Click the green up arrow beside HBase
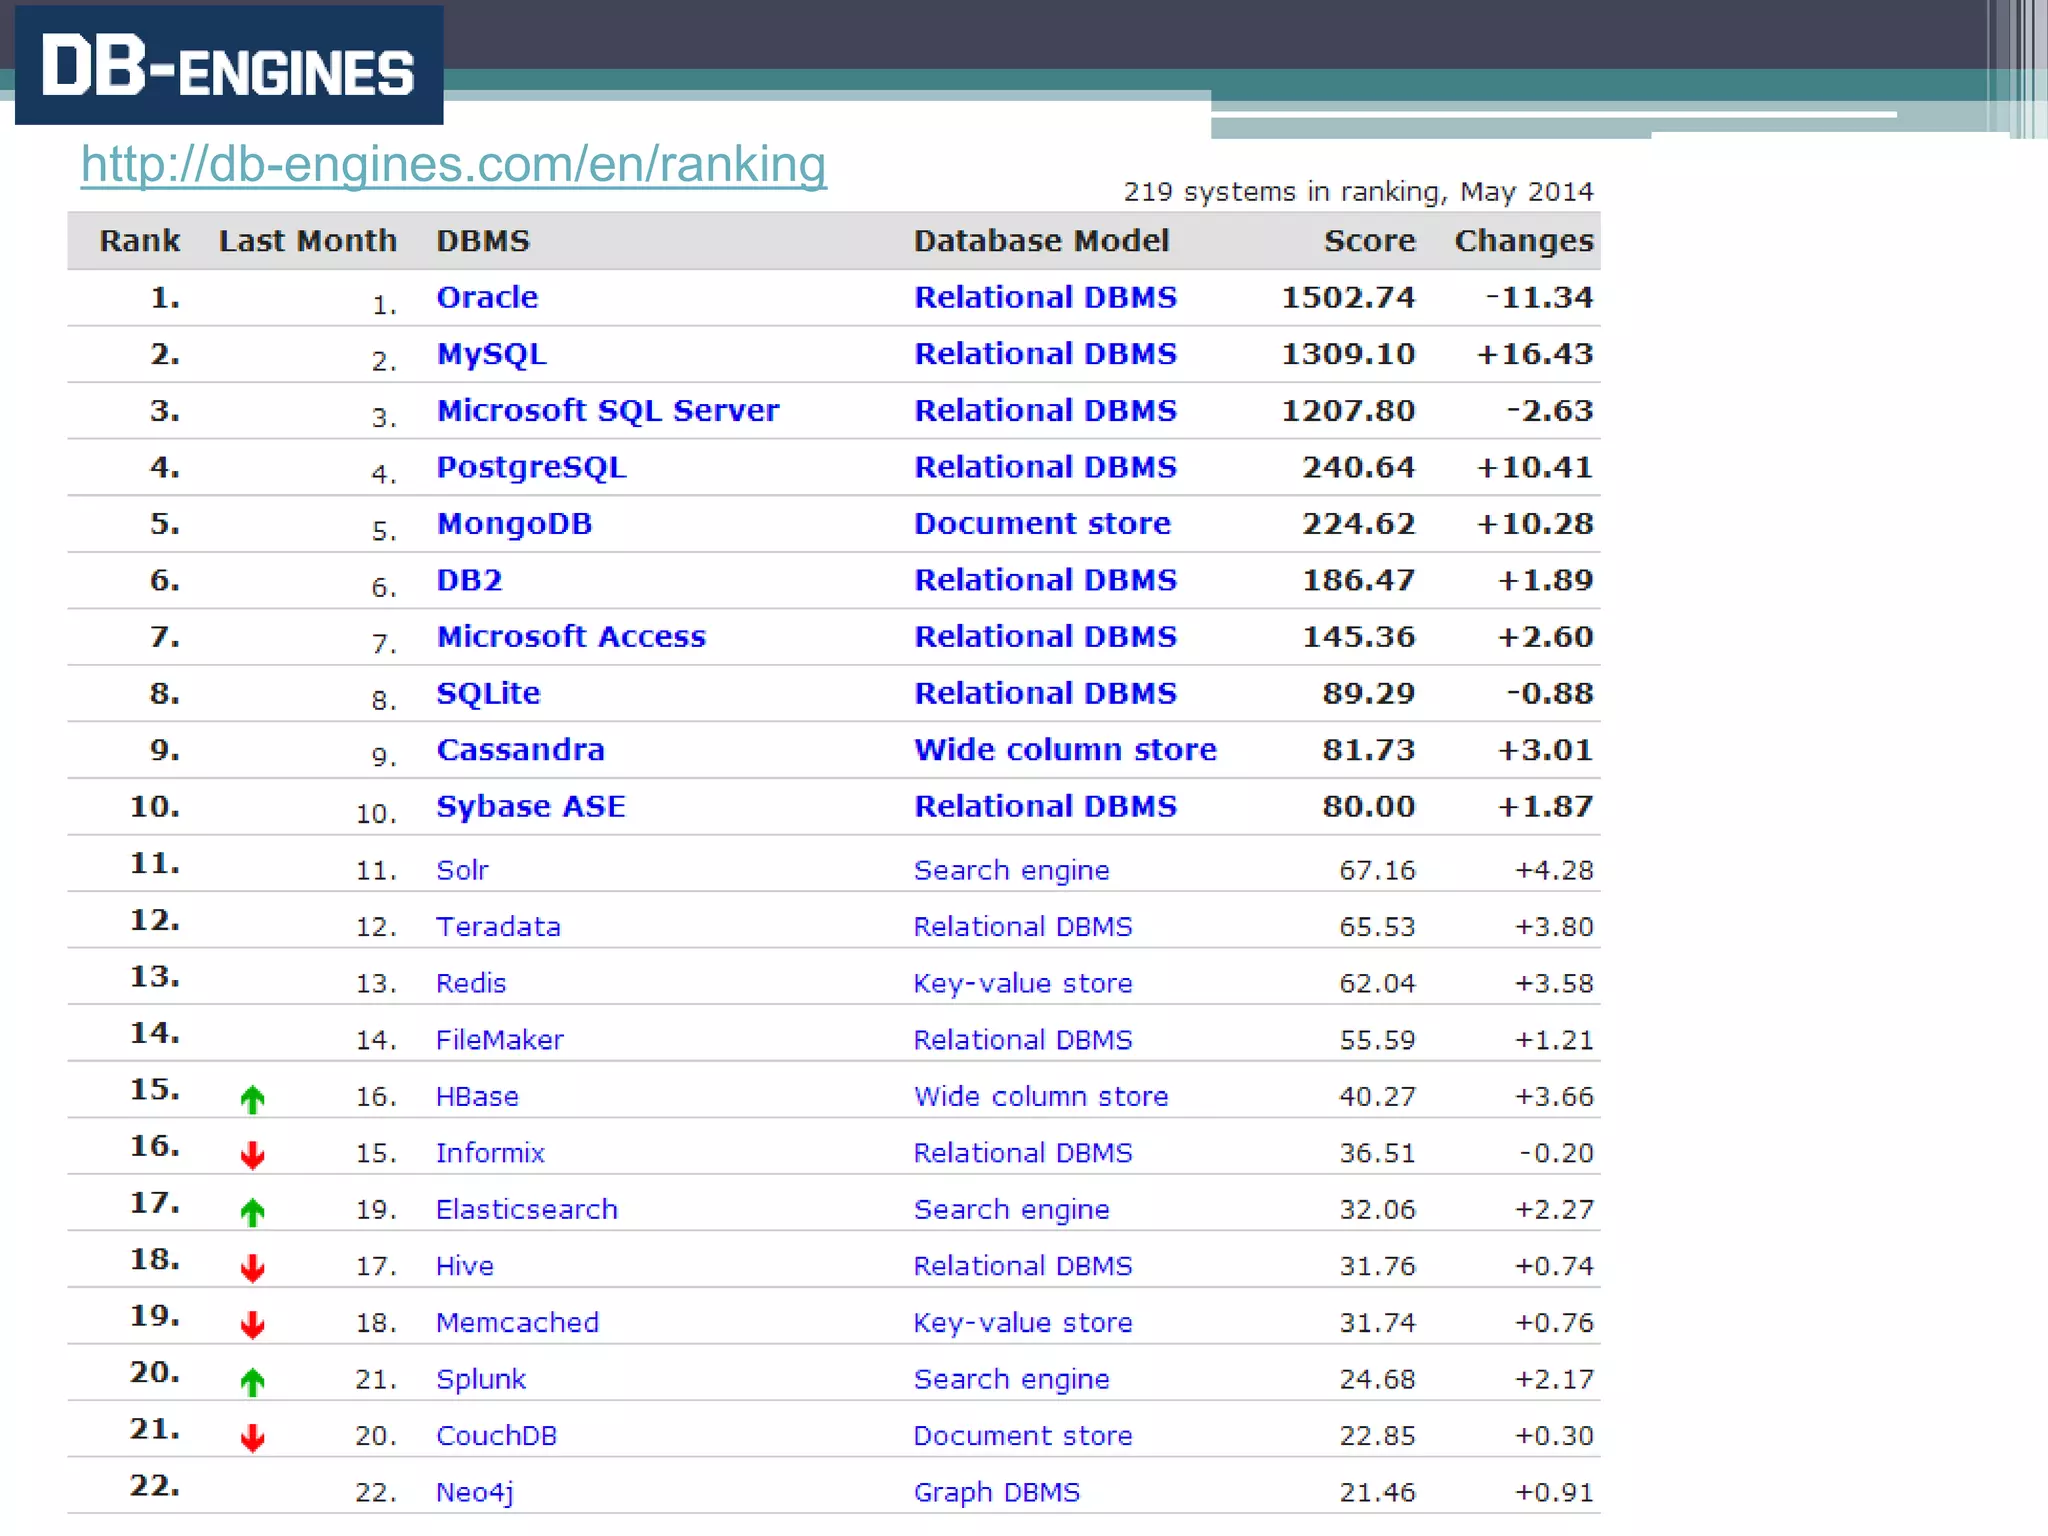Viewport: 2048px width, 1536px height. [252, 1100]
